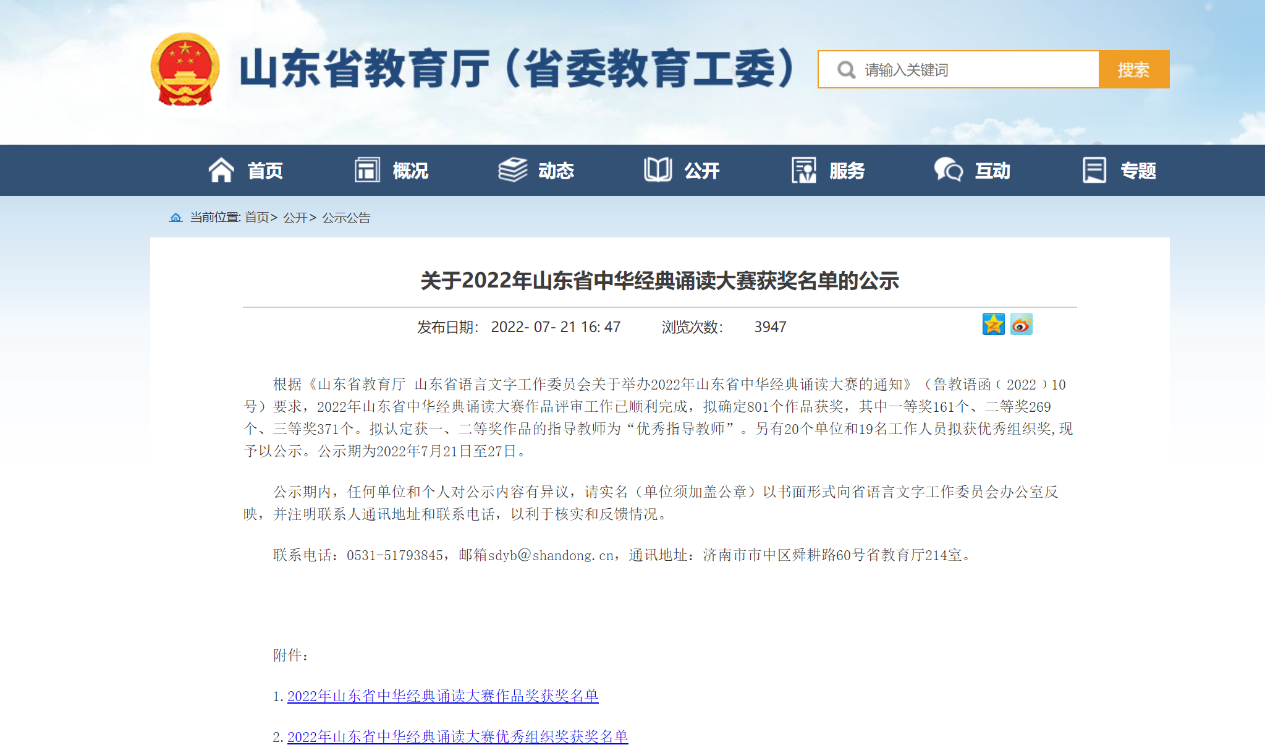Click the house icon for 首页

221,170
